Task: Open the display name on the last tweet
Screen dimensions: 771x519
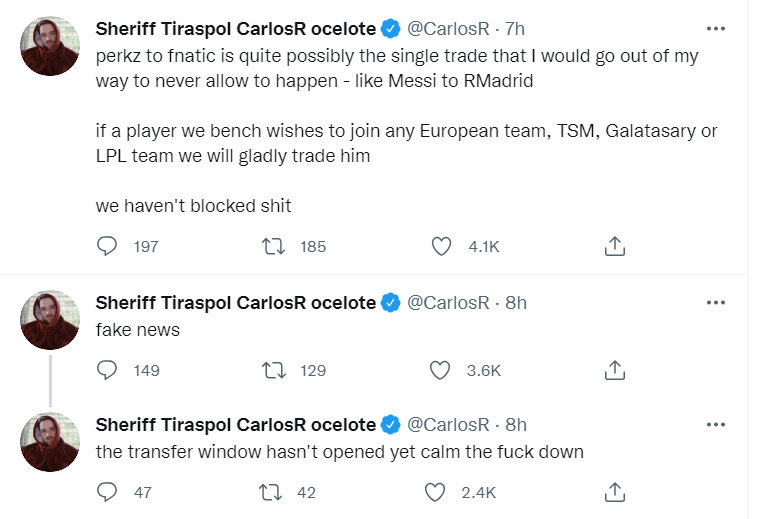Action: [x=235, y=425]
